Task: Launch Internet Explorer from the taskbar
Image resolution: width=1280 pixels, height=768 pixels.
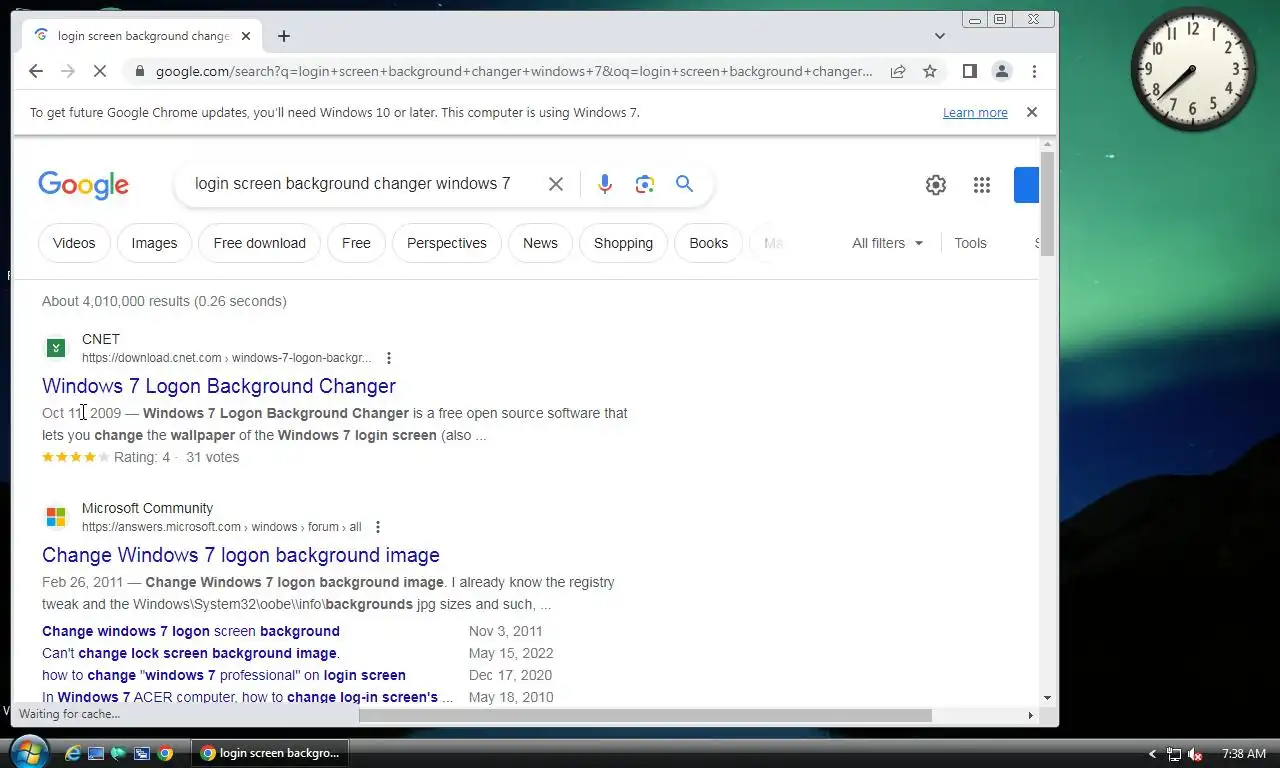Action: click(73, 754)
